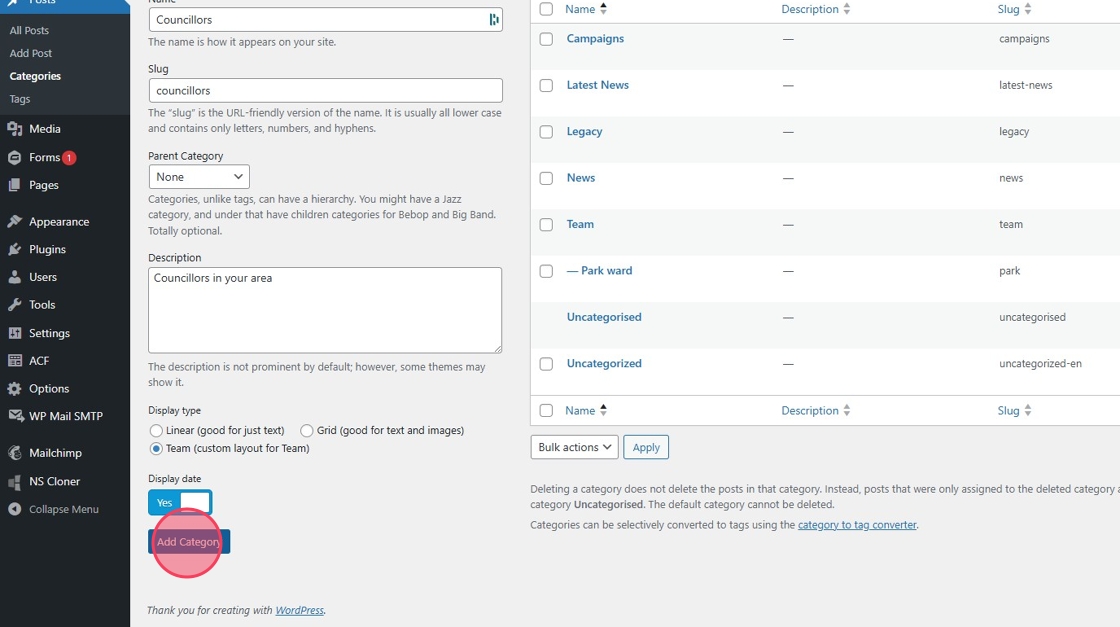Screen dimensions: 1120x627
Task: Open Add Post submenu item
Action: (x=31, y=53)
